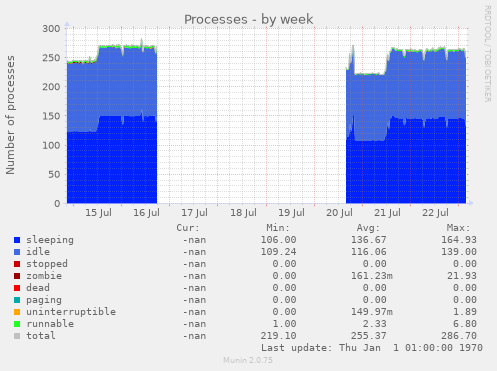
Task: Click the 'Number of processes' axis label
Action: point(10,115)
